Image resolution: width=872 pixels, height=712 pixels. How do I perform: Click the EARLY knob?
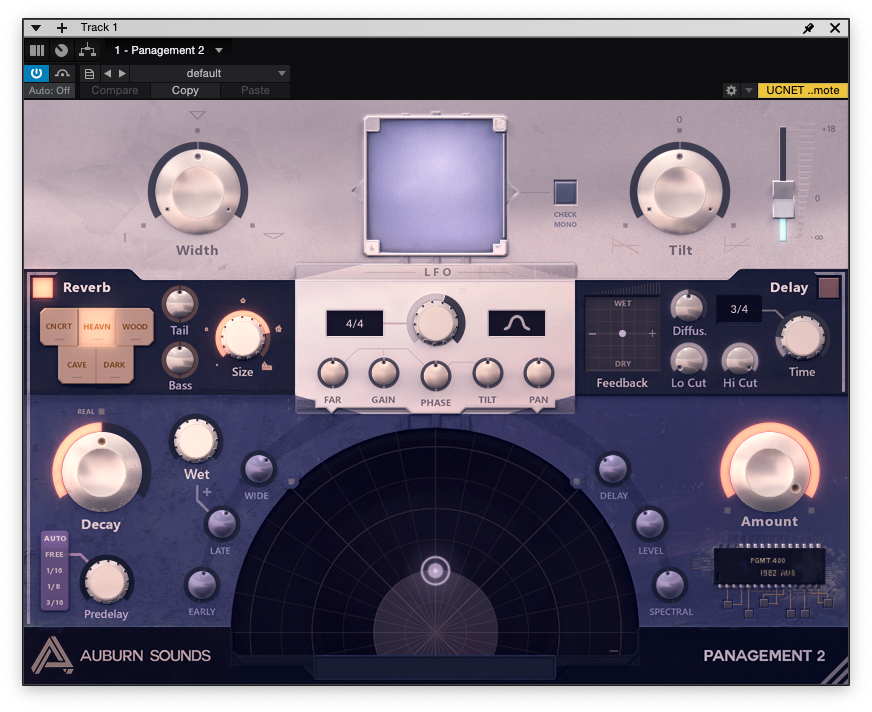[202, 585]
